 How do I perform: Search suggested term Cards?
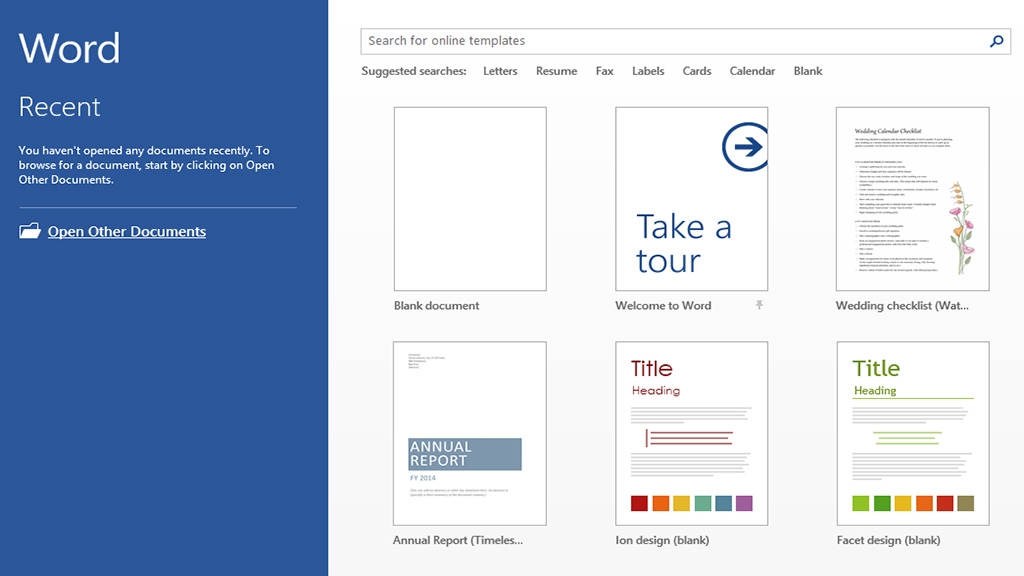click(697, 71)
